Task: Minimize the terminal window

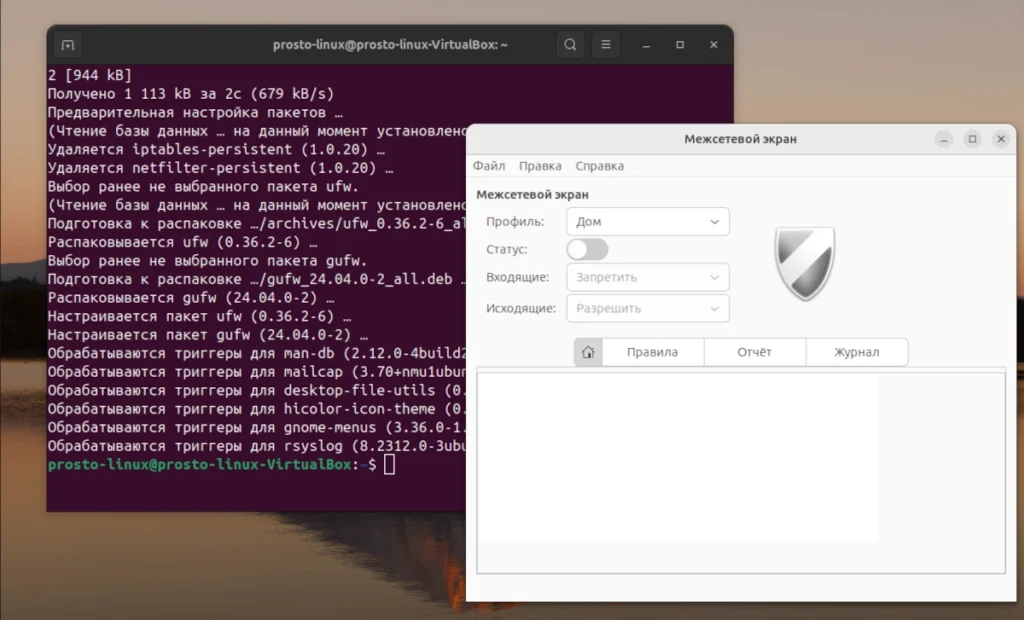Action: [647, 45]
